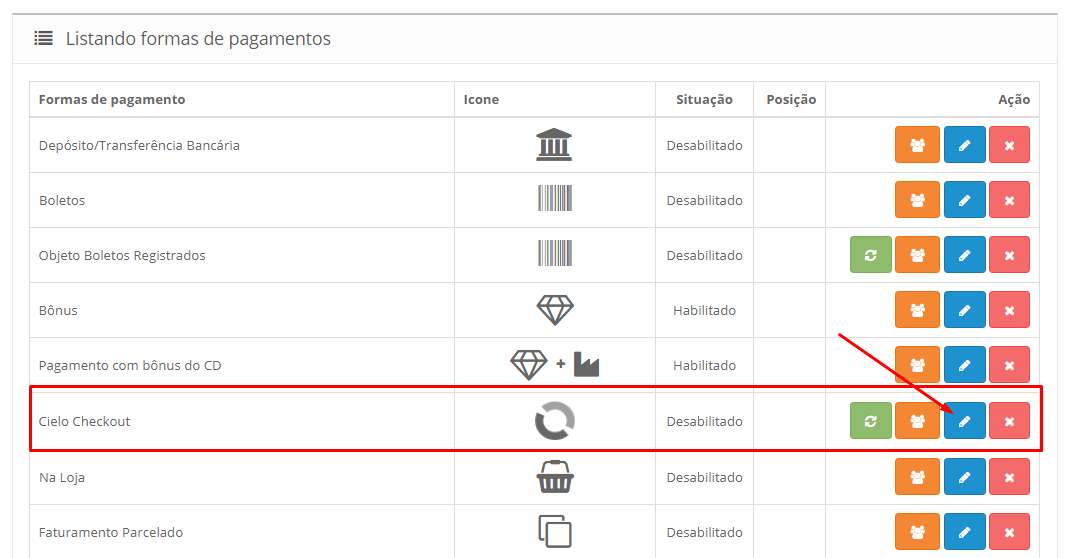Screen dimensions: 1075x558
Task: Click the Cielo Checkout circular logo icon
Action: [x=555, y=421]
